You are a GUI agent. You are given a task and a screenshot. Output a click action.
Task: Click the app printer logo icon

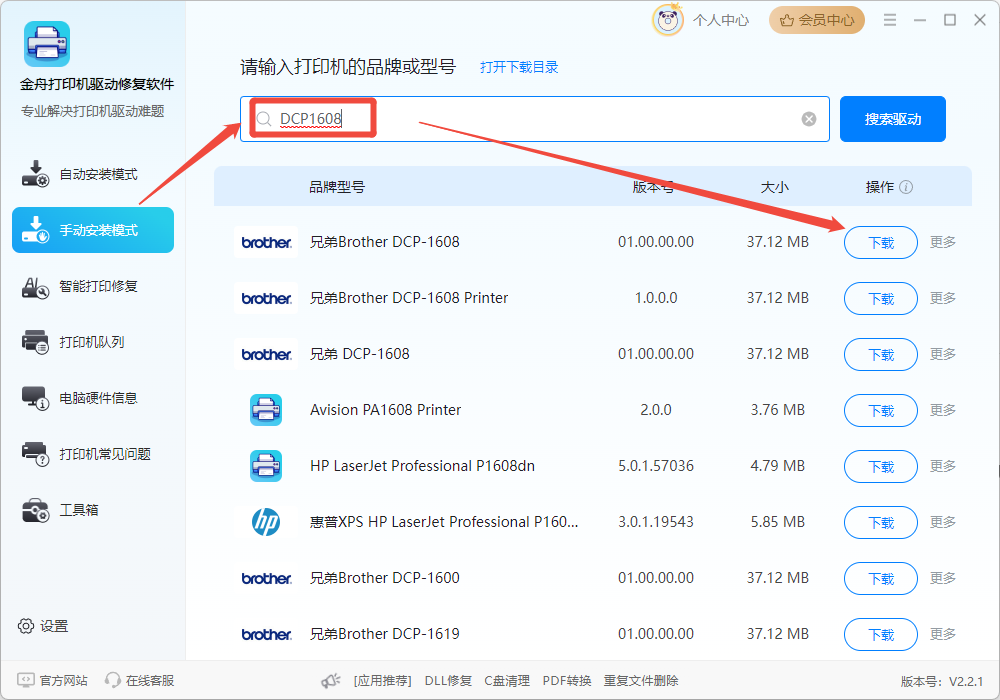[47, 44]
